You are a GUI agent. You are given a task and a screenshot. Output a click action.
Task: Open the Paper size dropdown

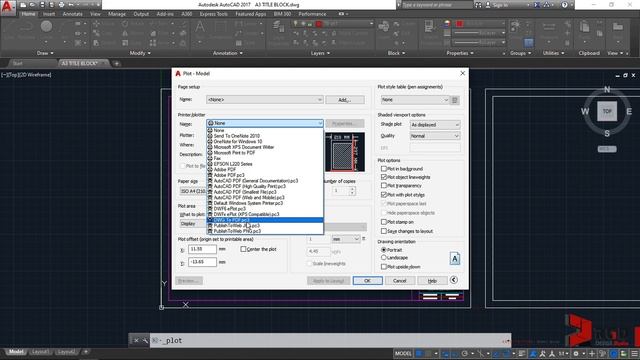[193, 191]
